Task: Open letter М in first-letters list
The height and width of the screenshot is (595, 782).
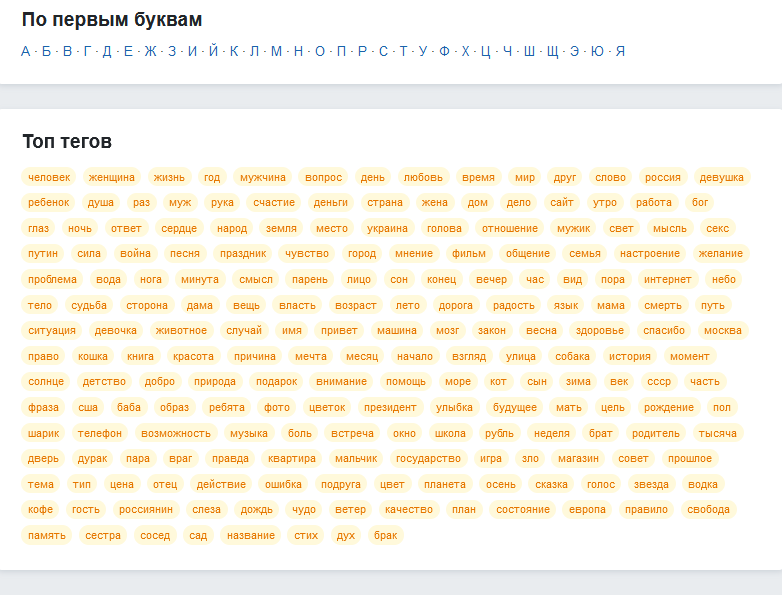Action: 276,51
